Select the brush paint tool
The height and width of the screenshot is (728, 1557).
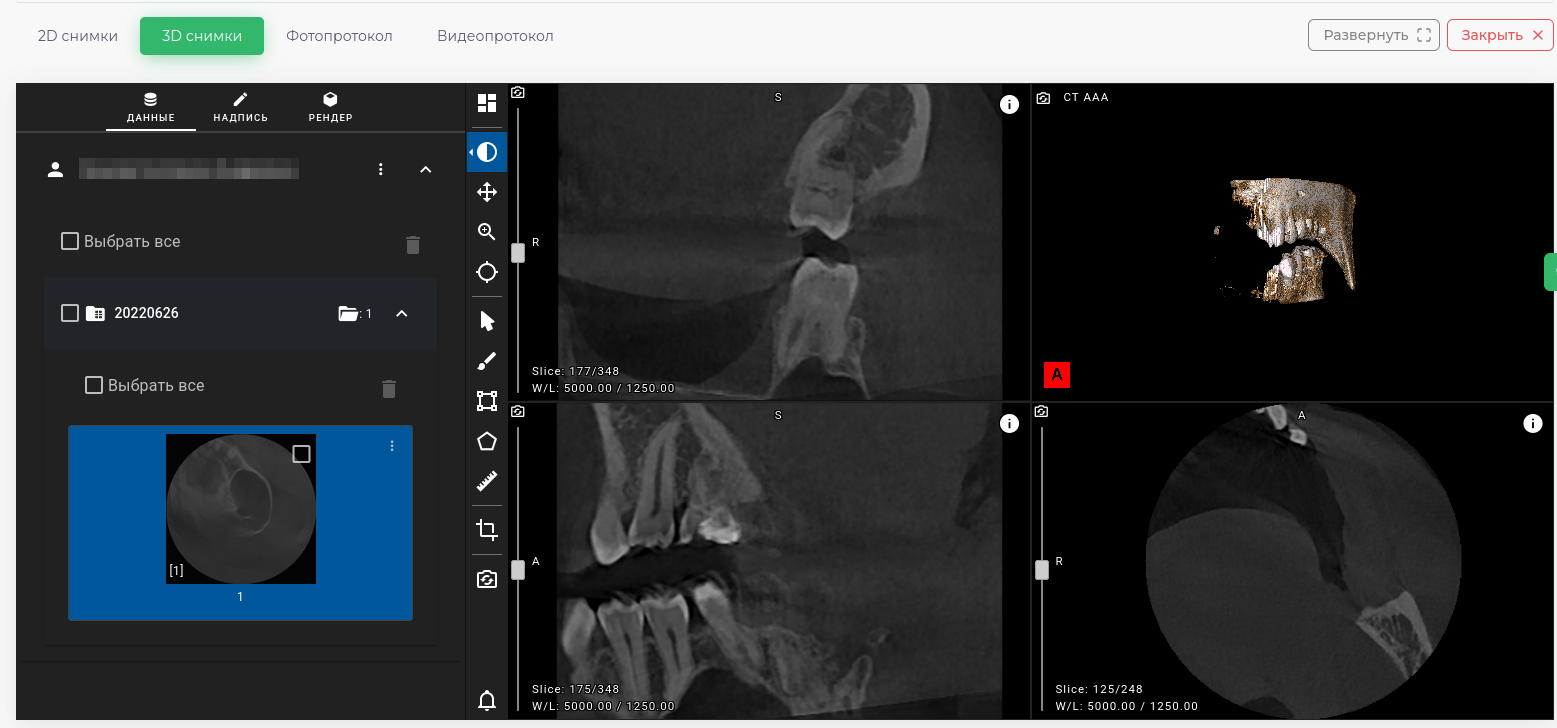click(x=487, y=361)
